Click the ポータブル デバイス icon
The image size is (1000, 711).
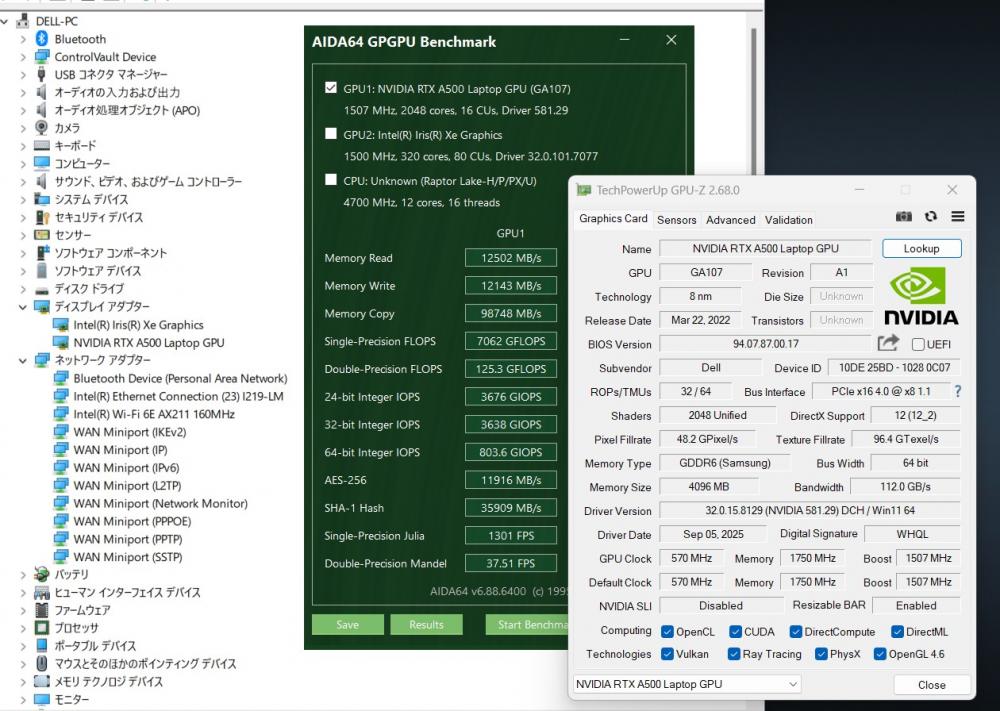(41, 645)
